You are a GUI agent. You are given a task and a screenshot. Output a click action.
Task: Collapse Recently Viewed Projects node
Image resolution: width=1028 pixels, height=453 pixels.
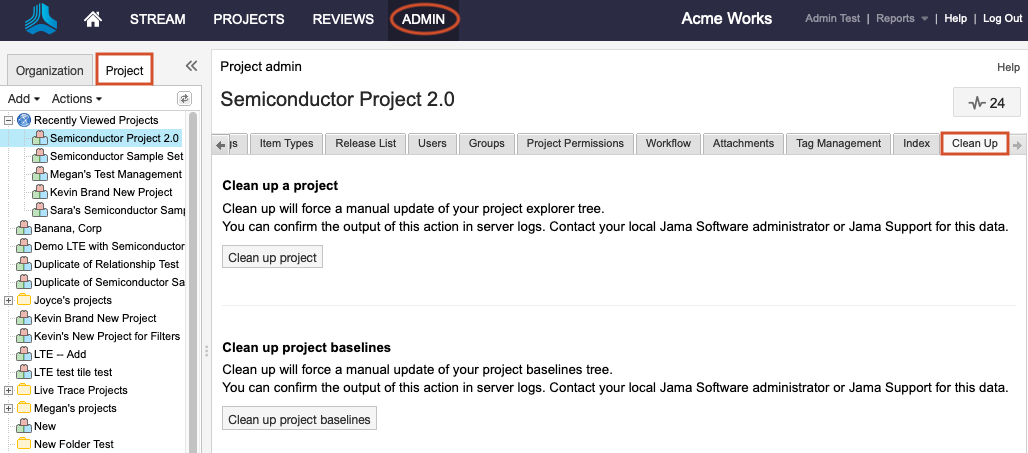[9, 120]
